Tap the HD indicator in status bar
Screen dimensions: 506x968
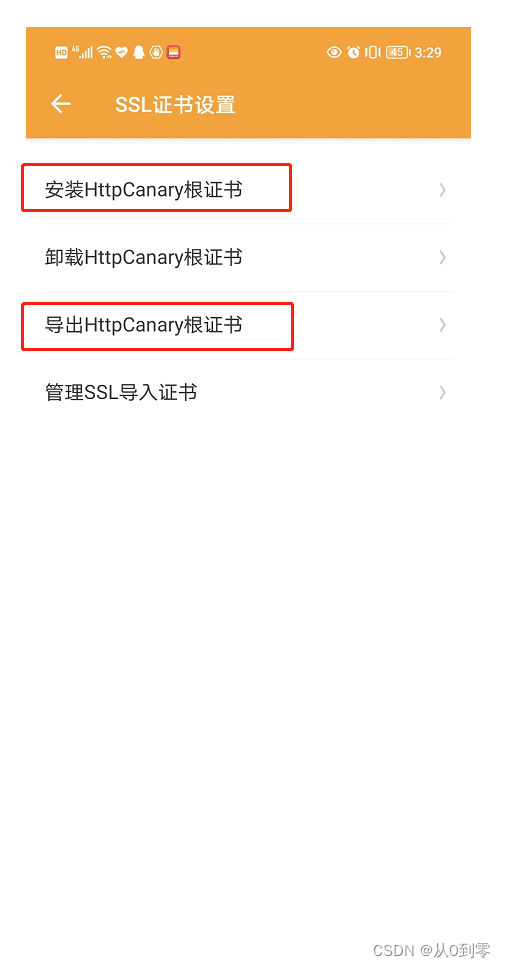click(61, 52)
